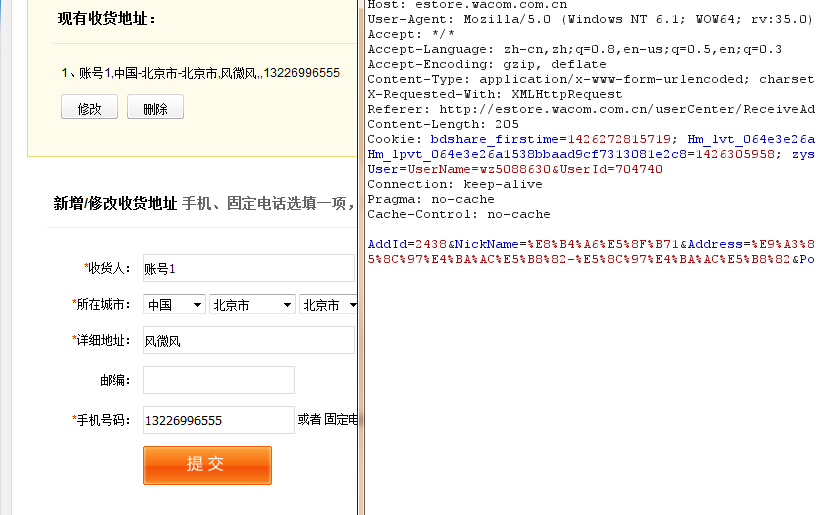816x515 pixels.
Task: Click the 修改 button for address 1
Action: [90, 107]
